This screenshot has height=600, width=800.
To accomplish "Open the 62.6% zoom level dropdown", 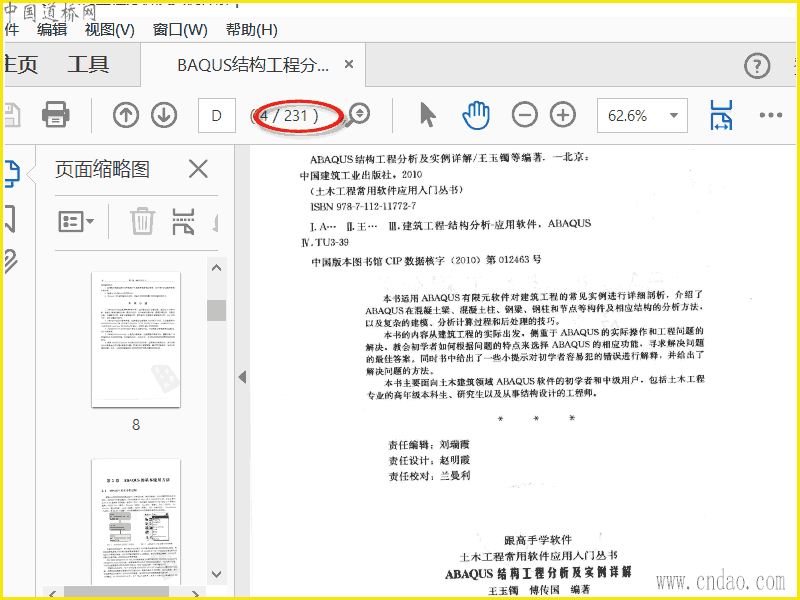I will point(642,116).
